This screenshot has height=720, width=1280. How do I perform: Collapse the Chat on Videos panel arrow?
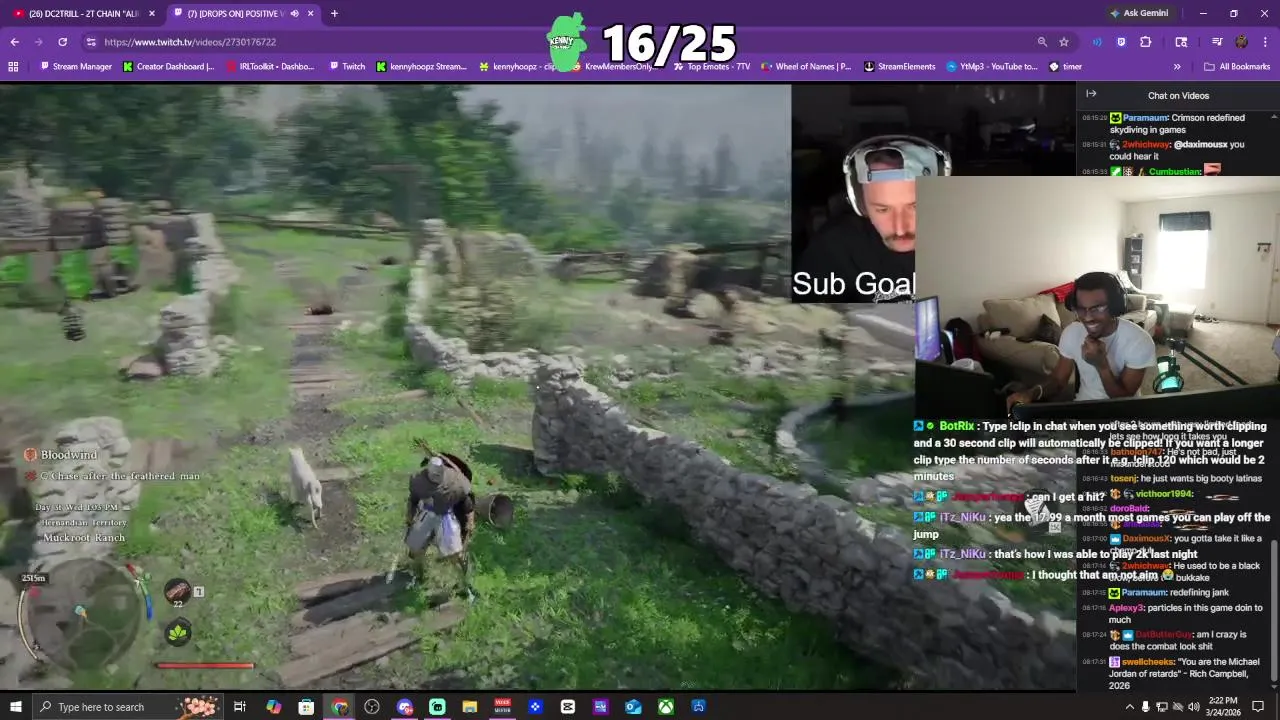coord(1091,94)
